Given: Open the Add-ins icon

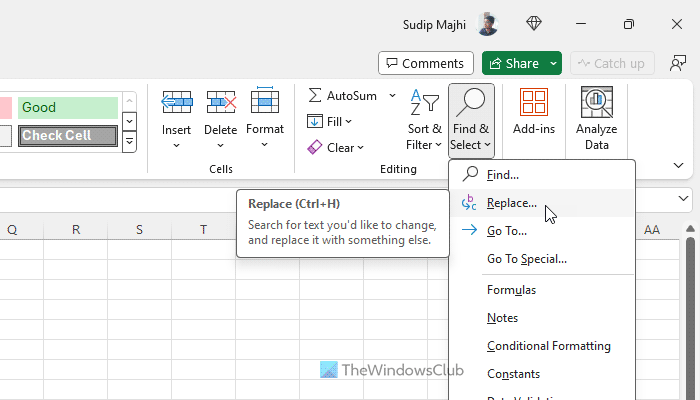Looking at the screenshot, I should tap(533, 103).
